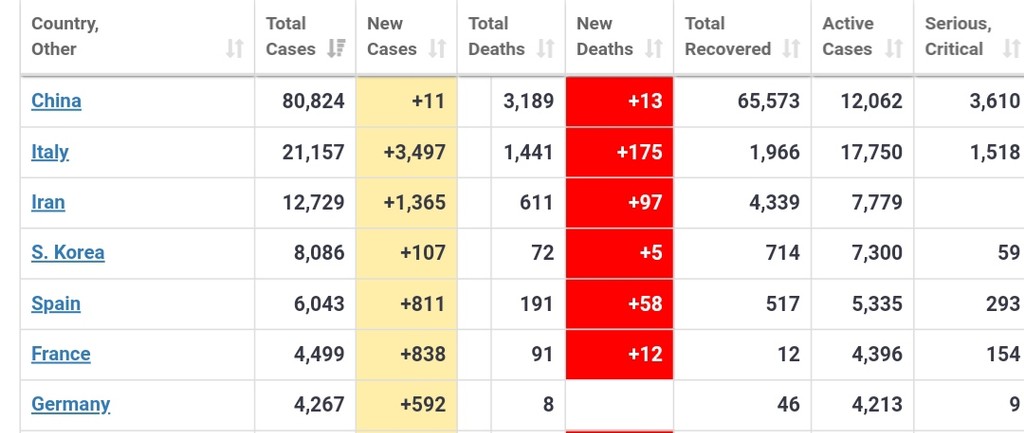Sort by the Active Cases arrows
The width and height of the screenshot is (1024, 433).
point(894,49)
